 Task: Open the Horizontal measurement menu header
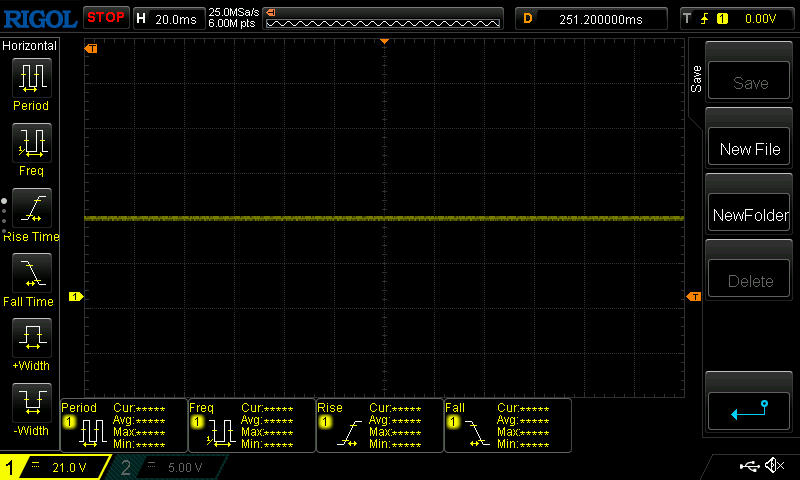tap(30, 46)
